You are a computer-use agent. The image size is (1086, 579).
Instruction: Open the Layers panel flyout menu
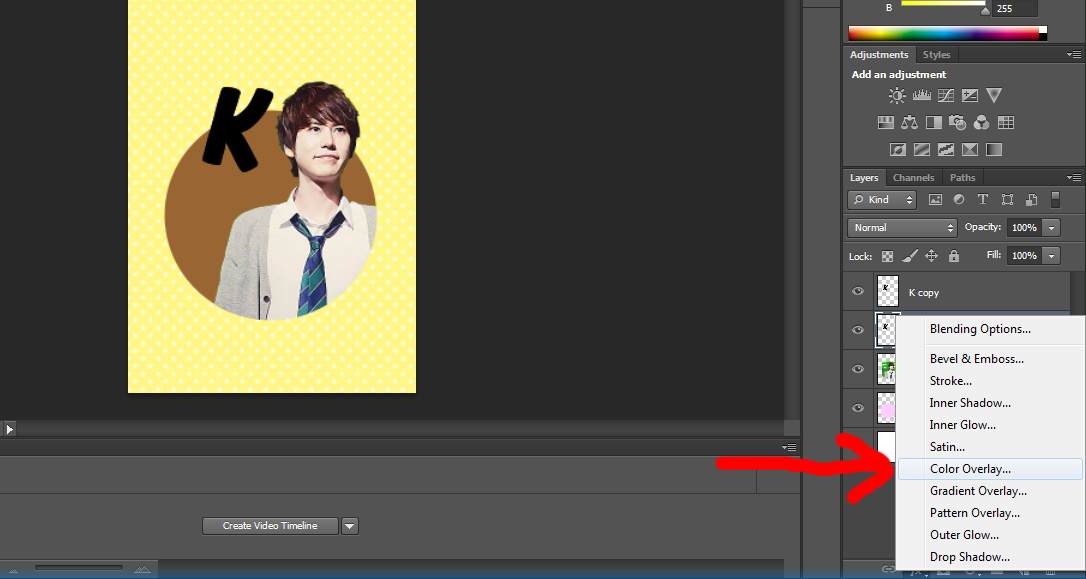(1074, 177)
